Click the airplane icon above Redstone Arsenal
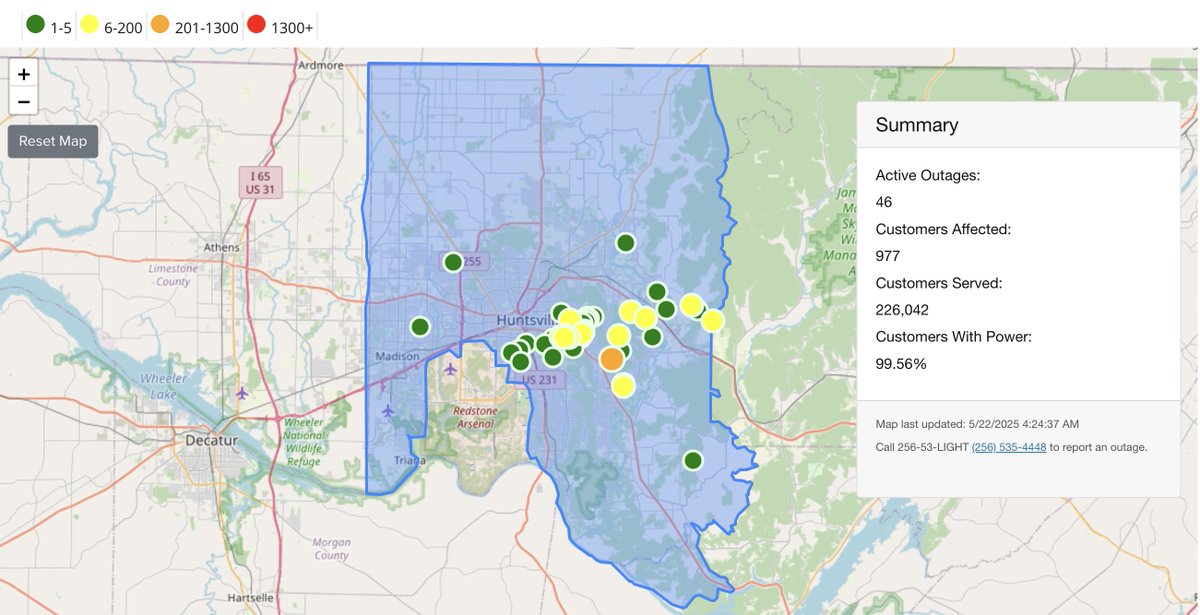 [450, 369]
